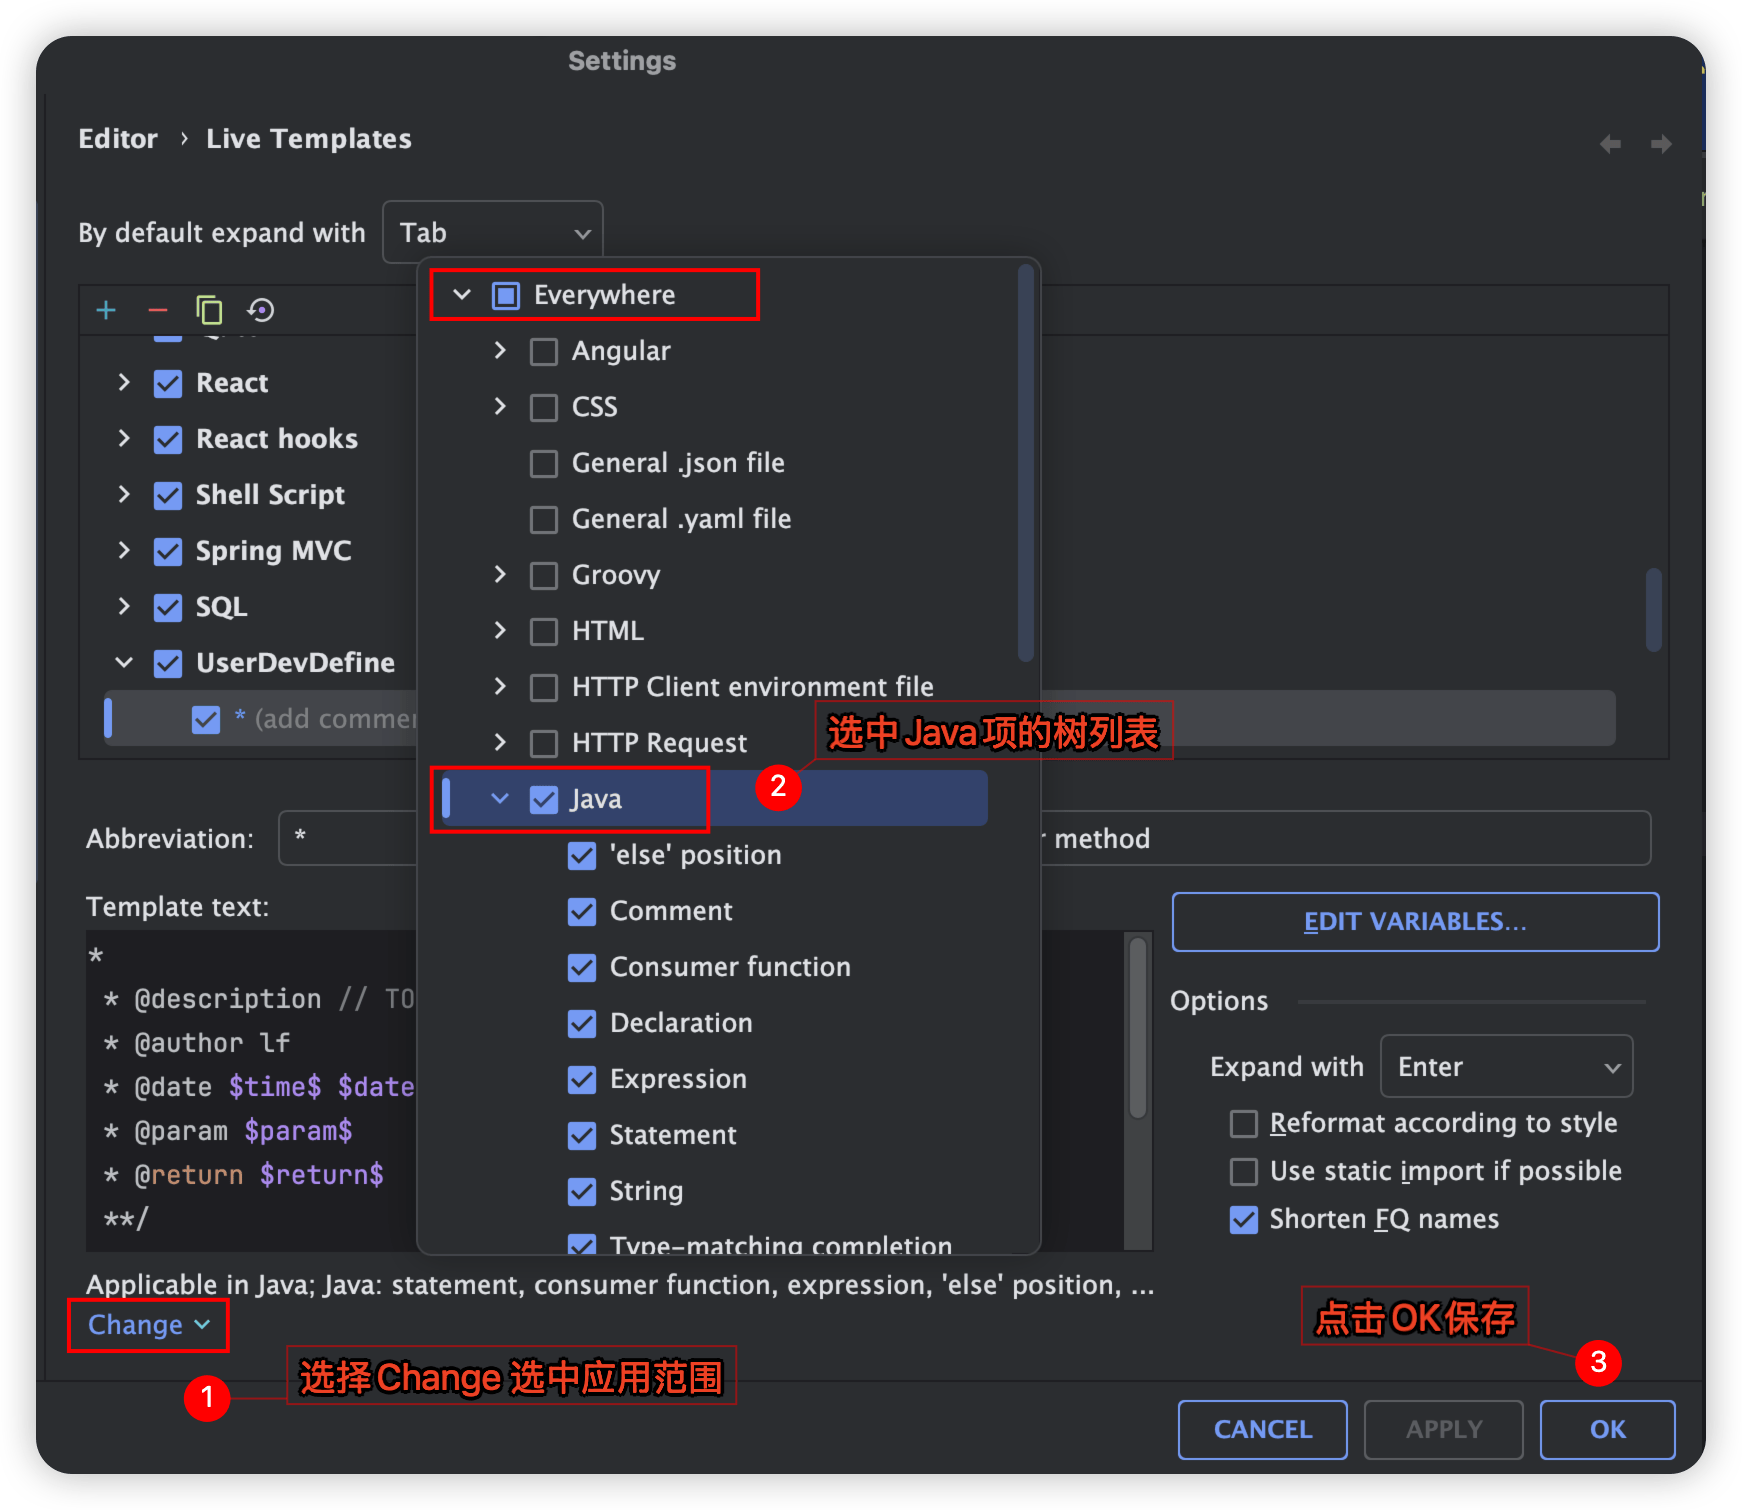Uncheck the Declaration context checkbox
Viewport: 1742px width, 1510px height.
tap(582, 1024)
